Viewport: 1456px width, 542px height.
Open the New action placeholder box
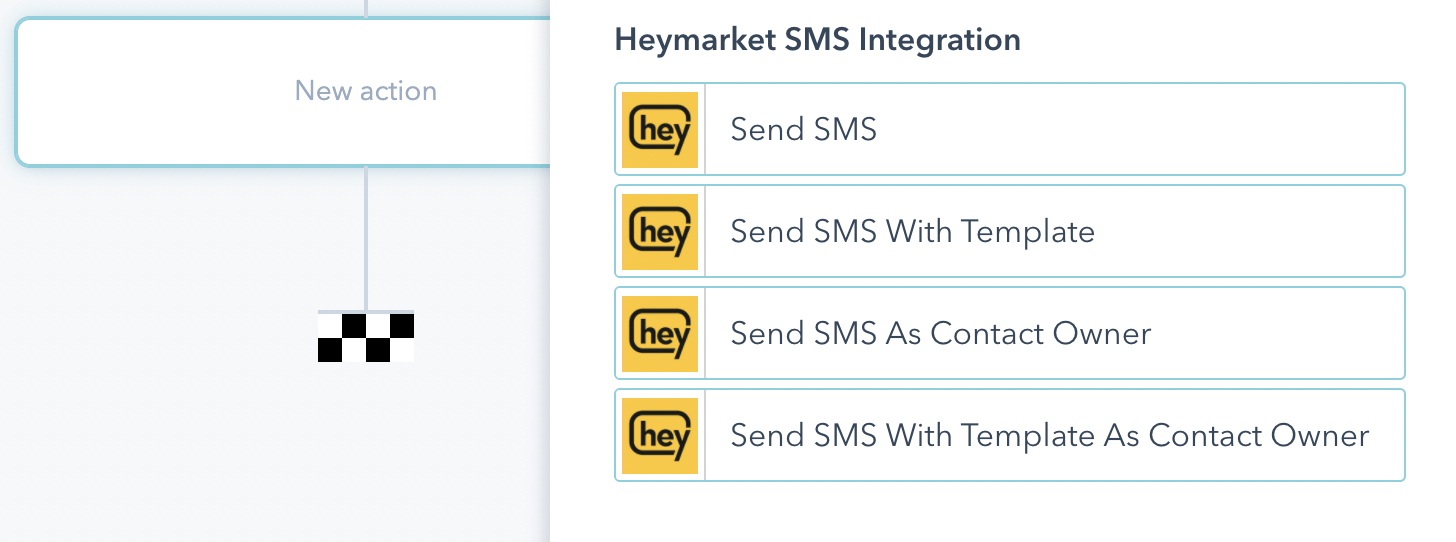point(200,92)
